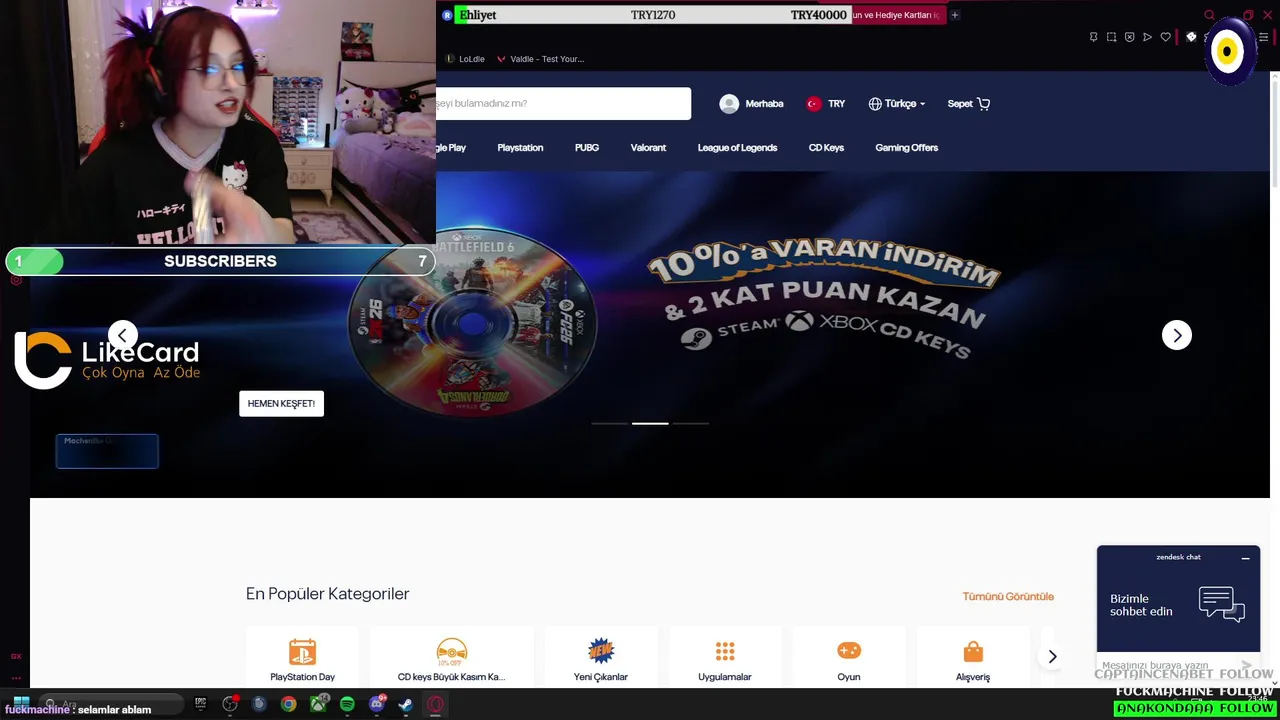Click the Opera send flow arrow icon

pos(1147,37)
